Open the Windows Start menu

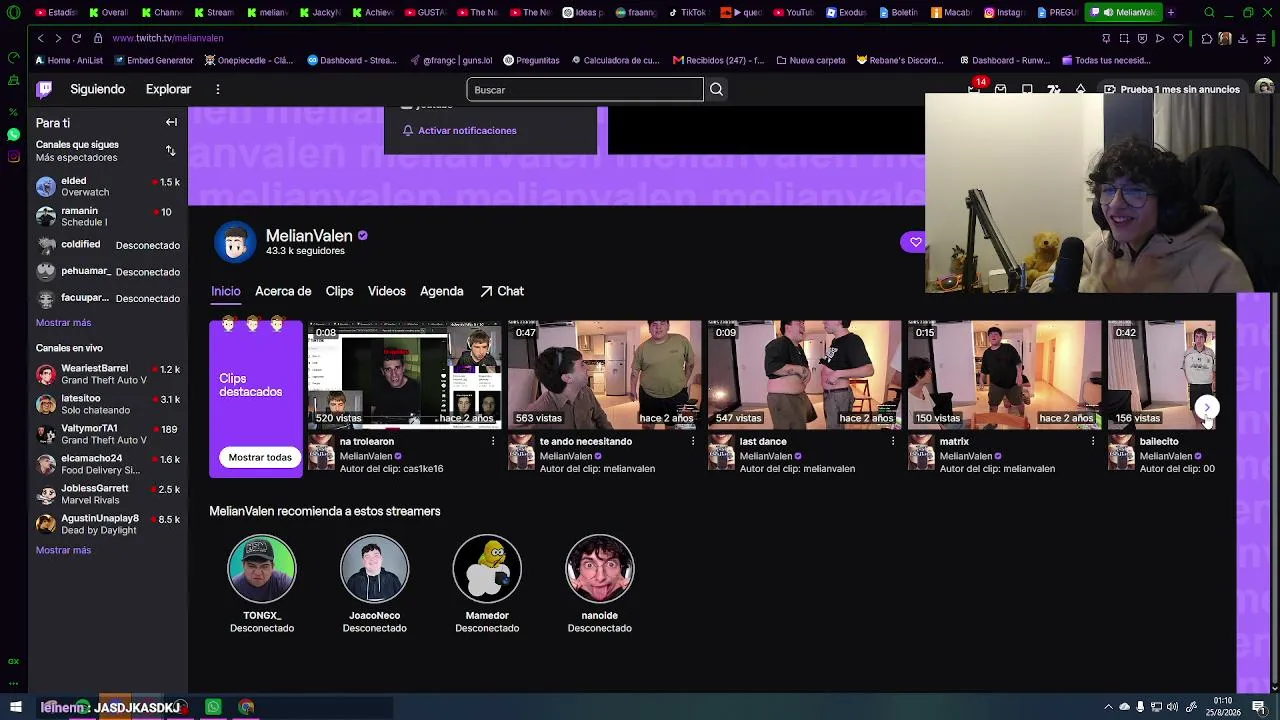coord(15,707)
